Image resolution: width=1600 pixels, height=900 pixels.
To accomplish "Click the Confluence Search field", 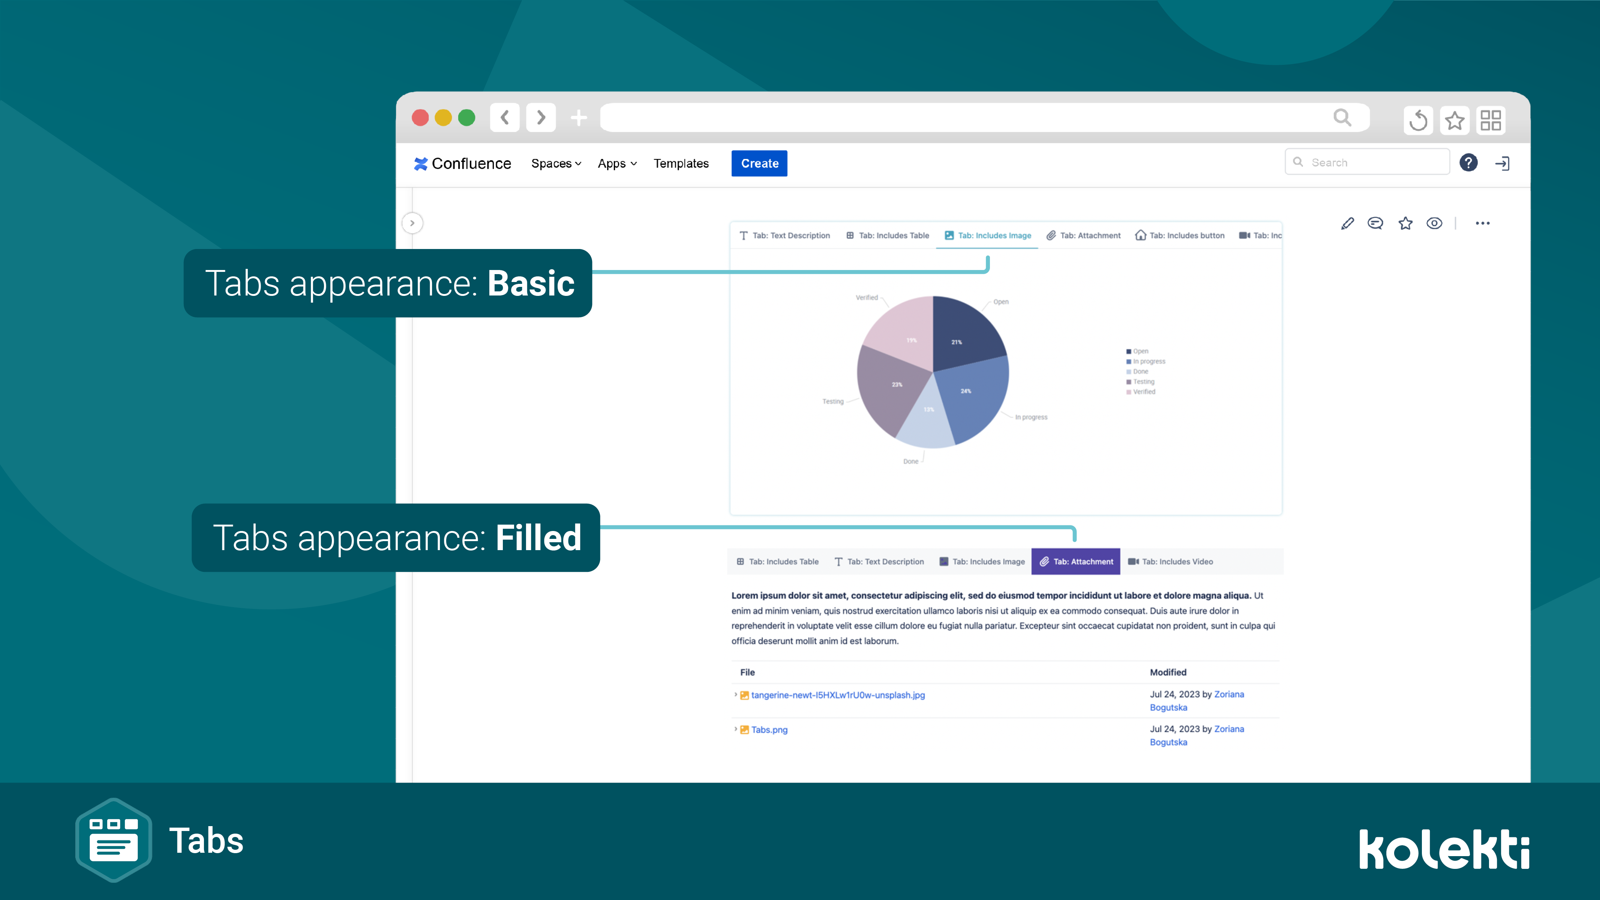I will pos(1367,162).
